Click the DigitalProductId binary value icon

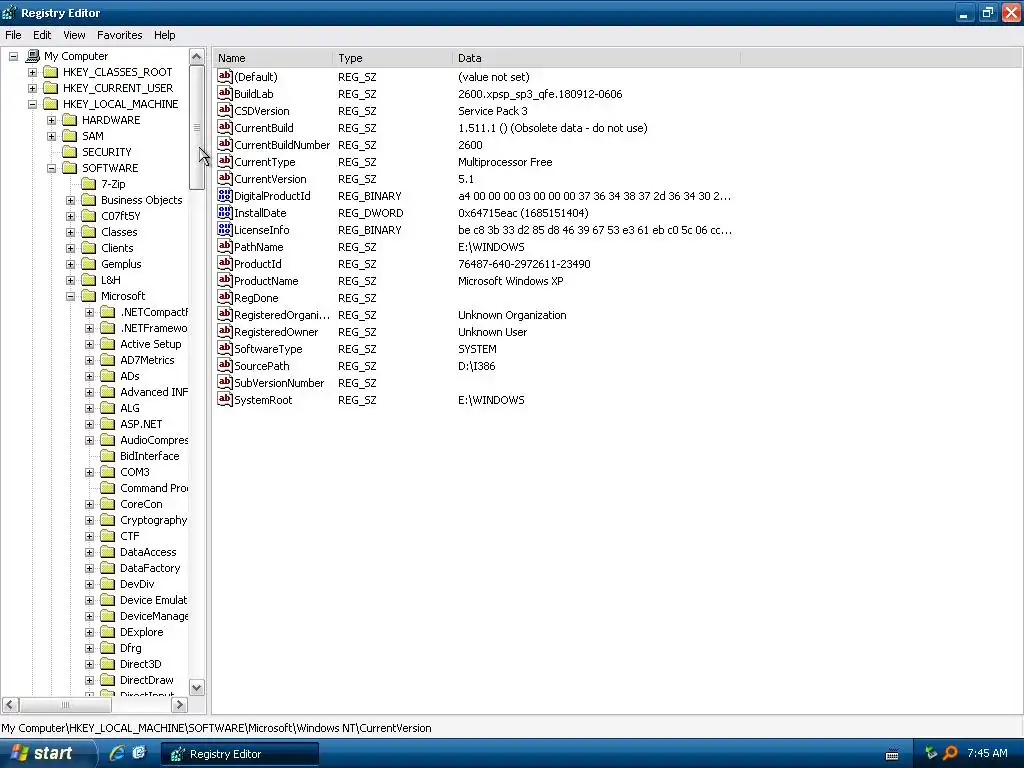[x=225, y=195]
